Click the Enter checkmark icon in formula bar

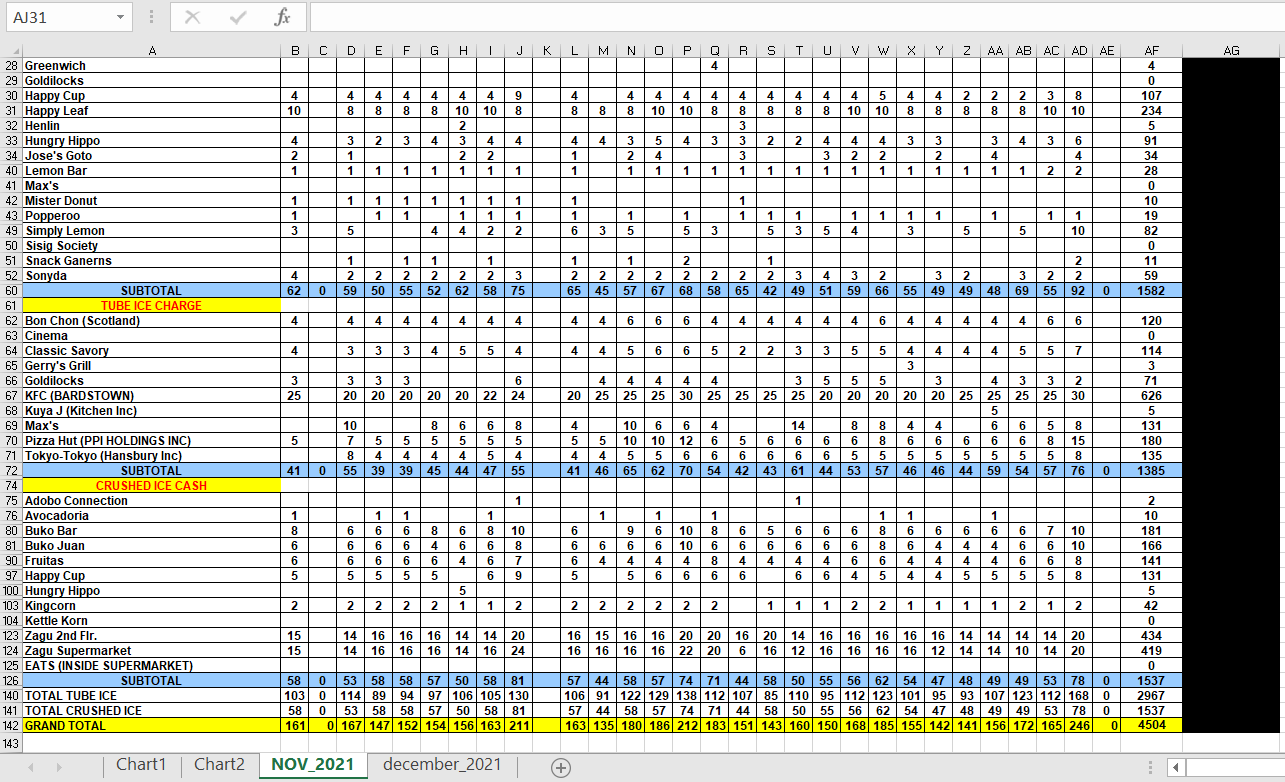(238, 17)
